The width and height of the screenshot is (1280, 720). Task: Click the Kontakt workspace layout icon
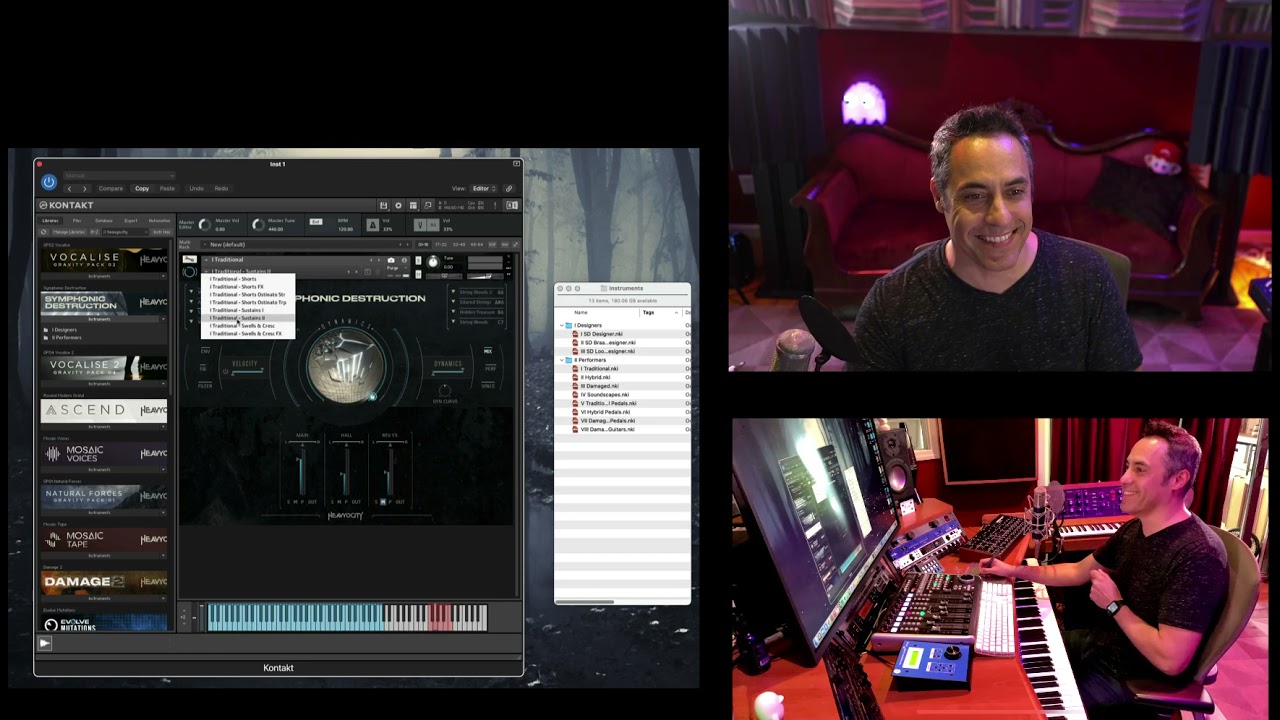[x=413, y=205]
